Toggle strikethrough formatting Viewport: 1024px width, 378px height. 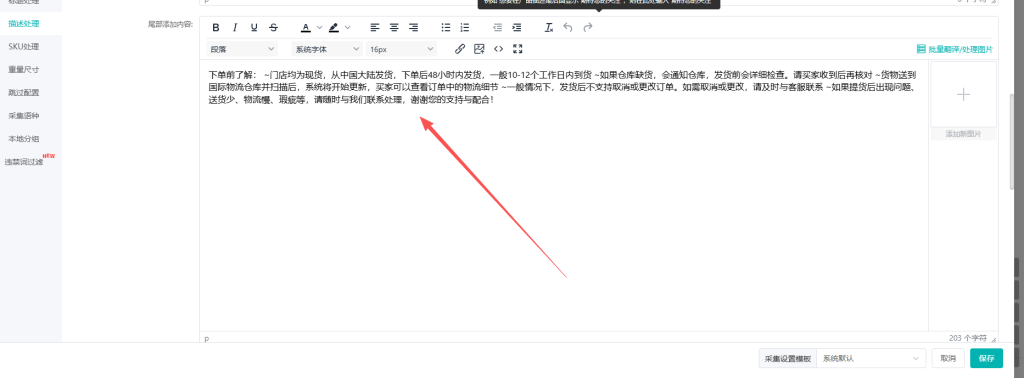[x=274, y=27]
